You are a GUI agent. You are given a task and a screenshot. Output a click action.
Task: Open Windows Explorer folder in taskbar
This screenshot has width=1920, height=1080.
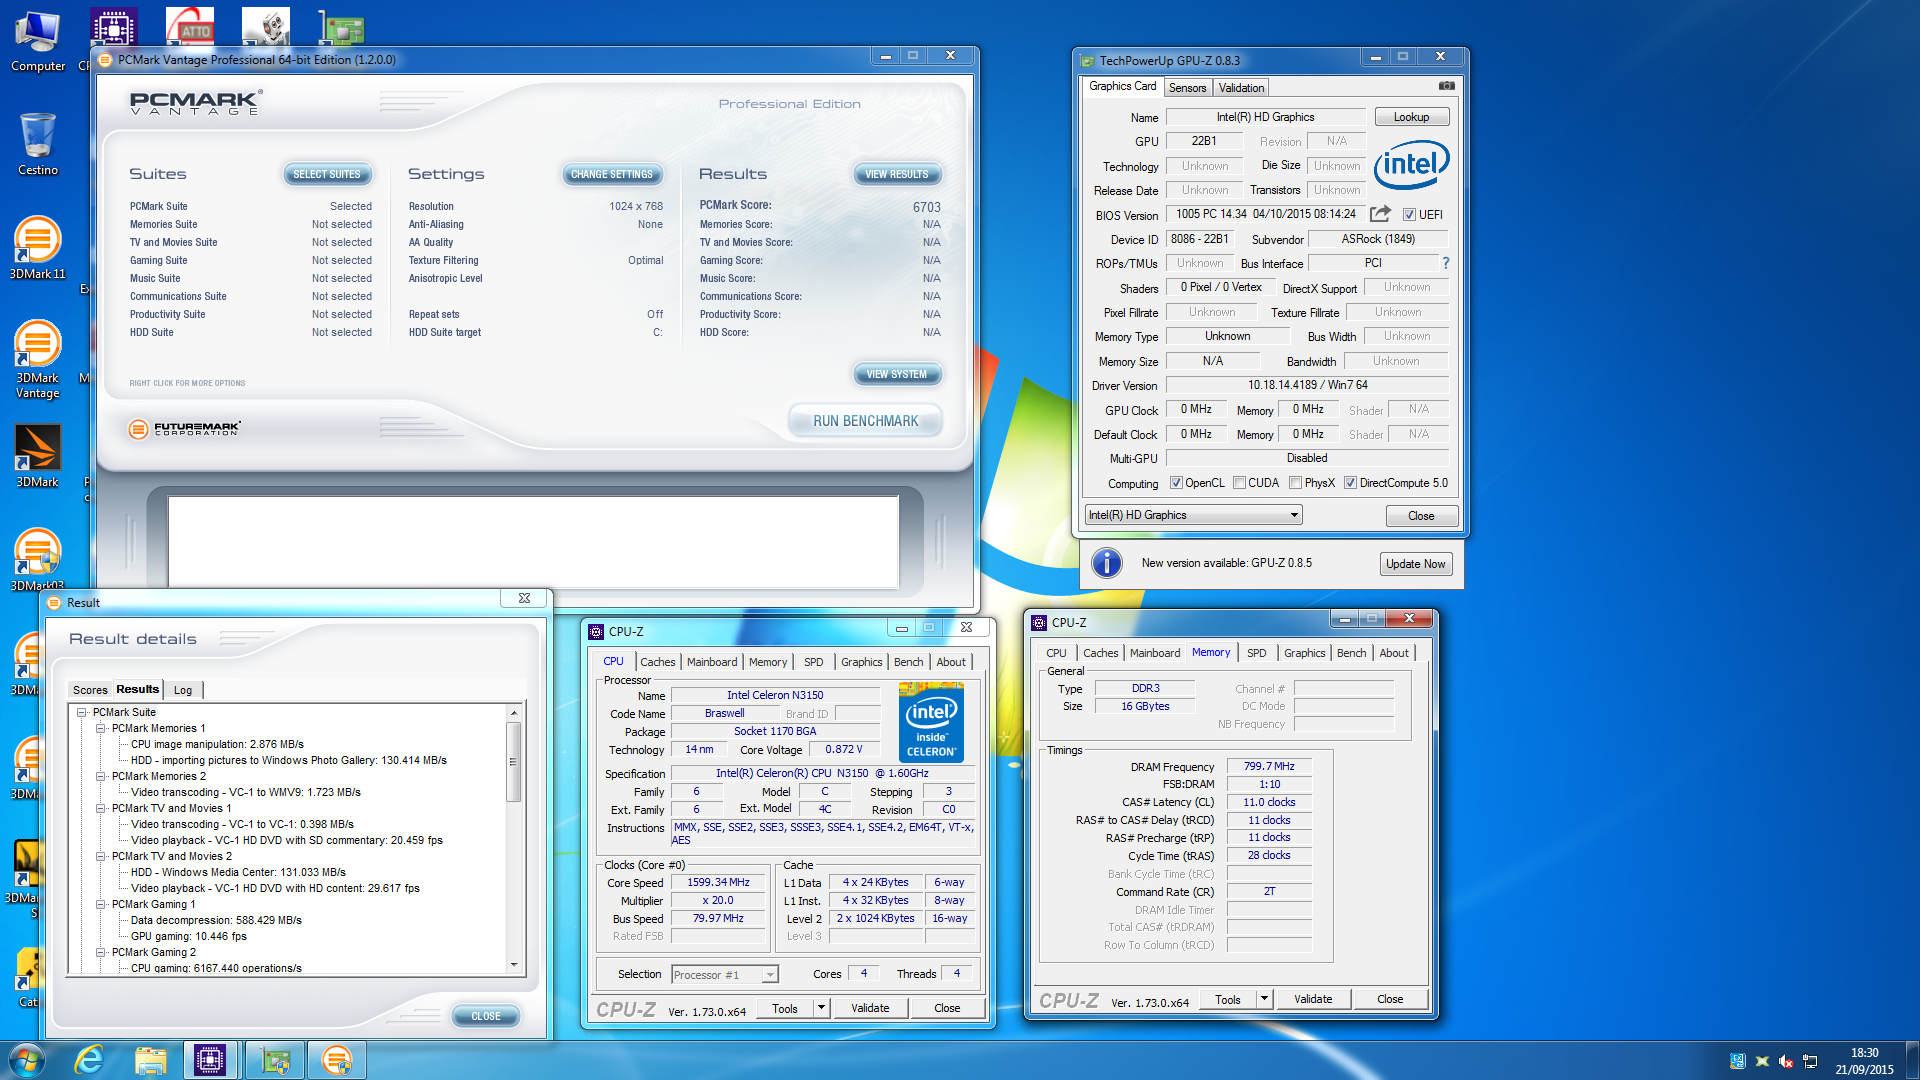(x=150, y=1060)
